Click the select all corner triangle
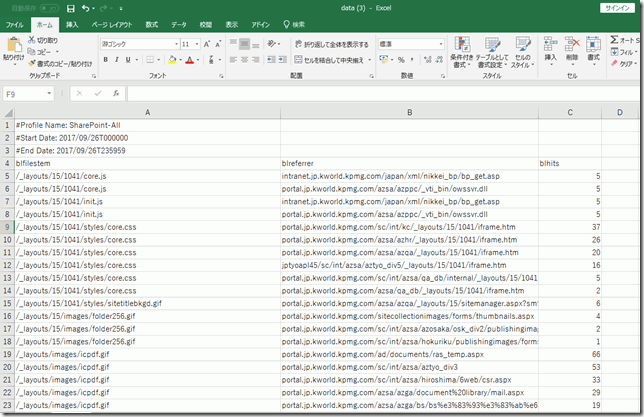The height and width of the screenshot is (417, 644). pos(7,112)
